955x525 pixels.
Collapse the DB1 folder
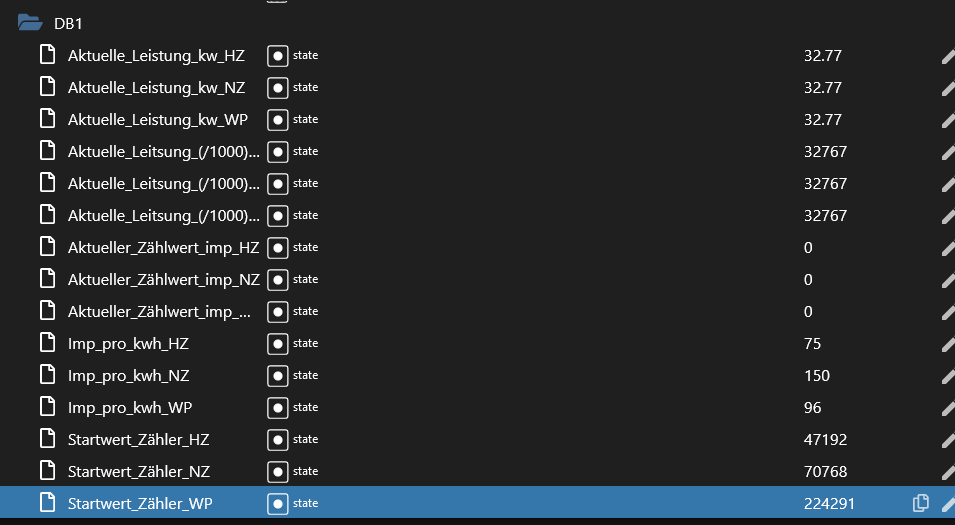(30, 23)
